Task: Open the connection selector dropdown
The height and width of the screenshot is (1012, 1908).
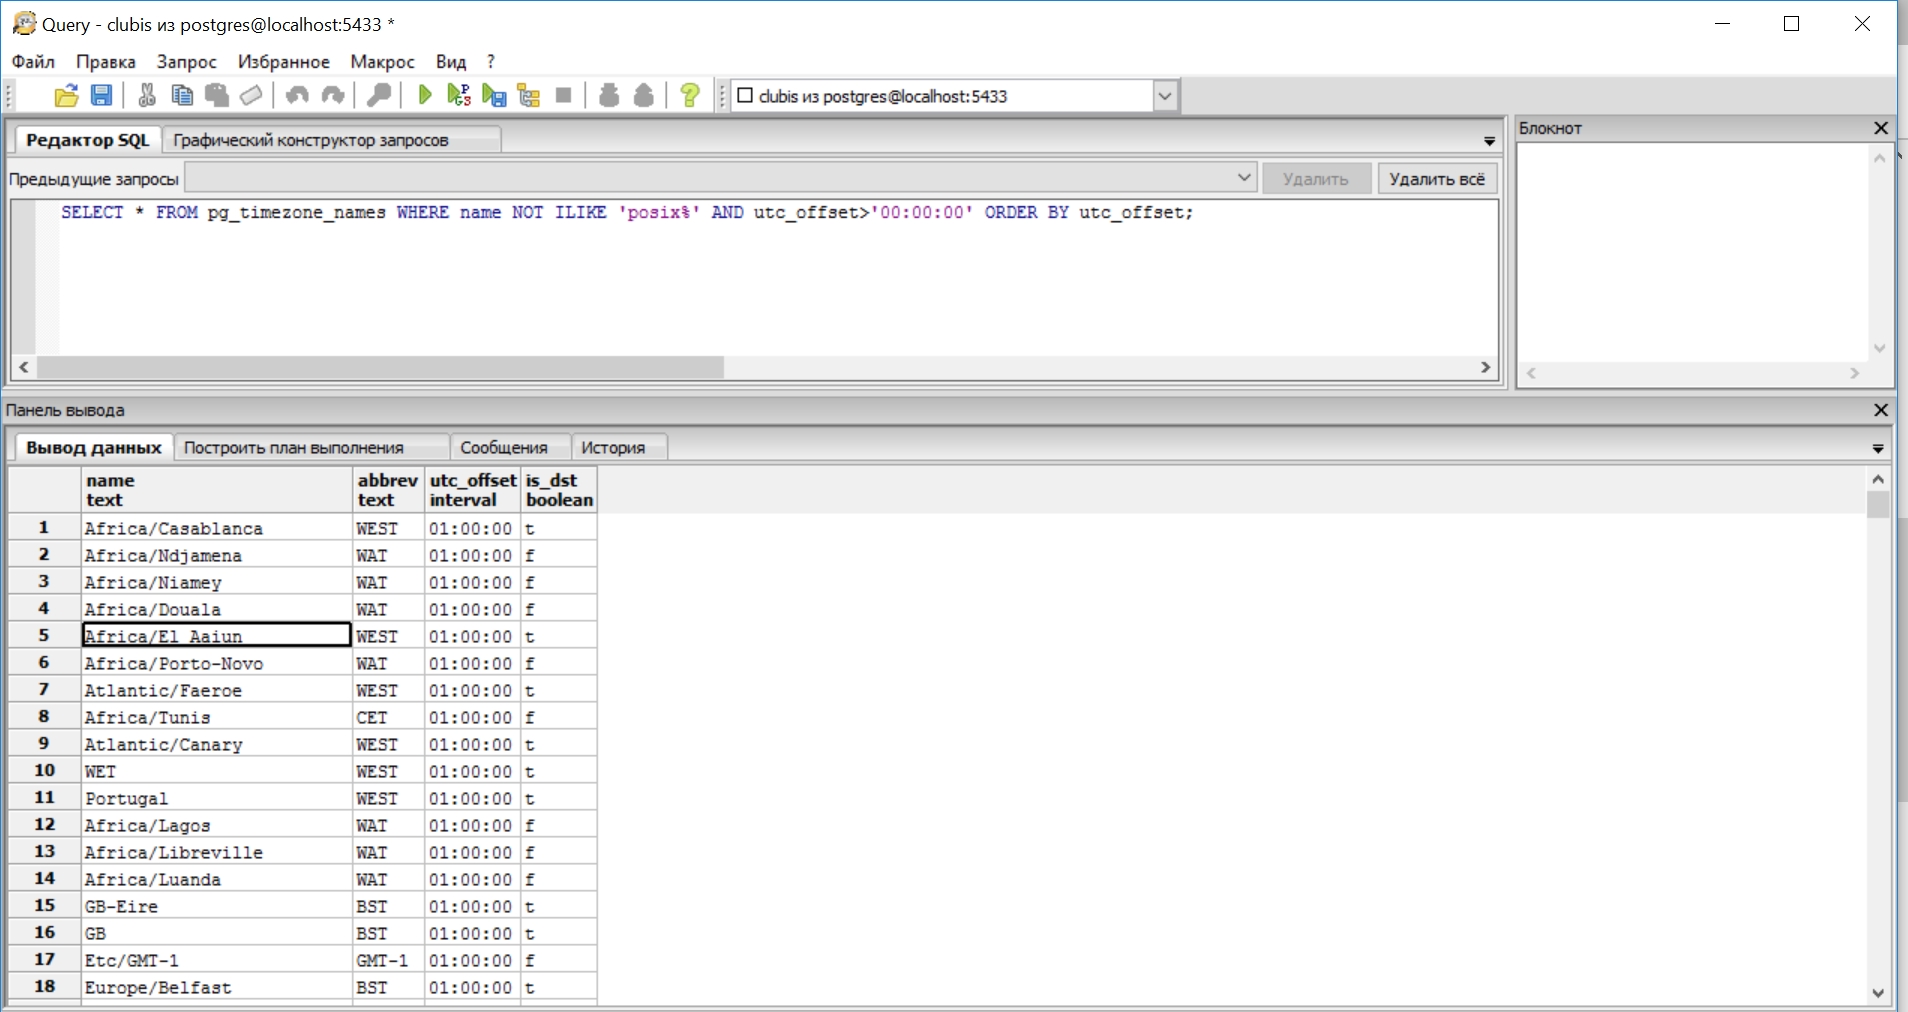Action: pyautogui.click(x=1165, y=96)
